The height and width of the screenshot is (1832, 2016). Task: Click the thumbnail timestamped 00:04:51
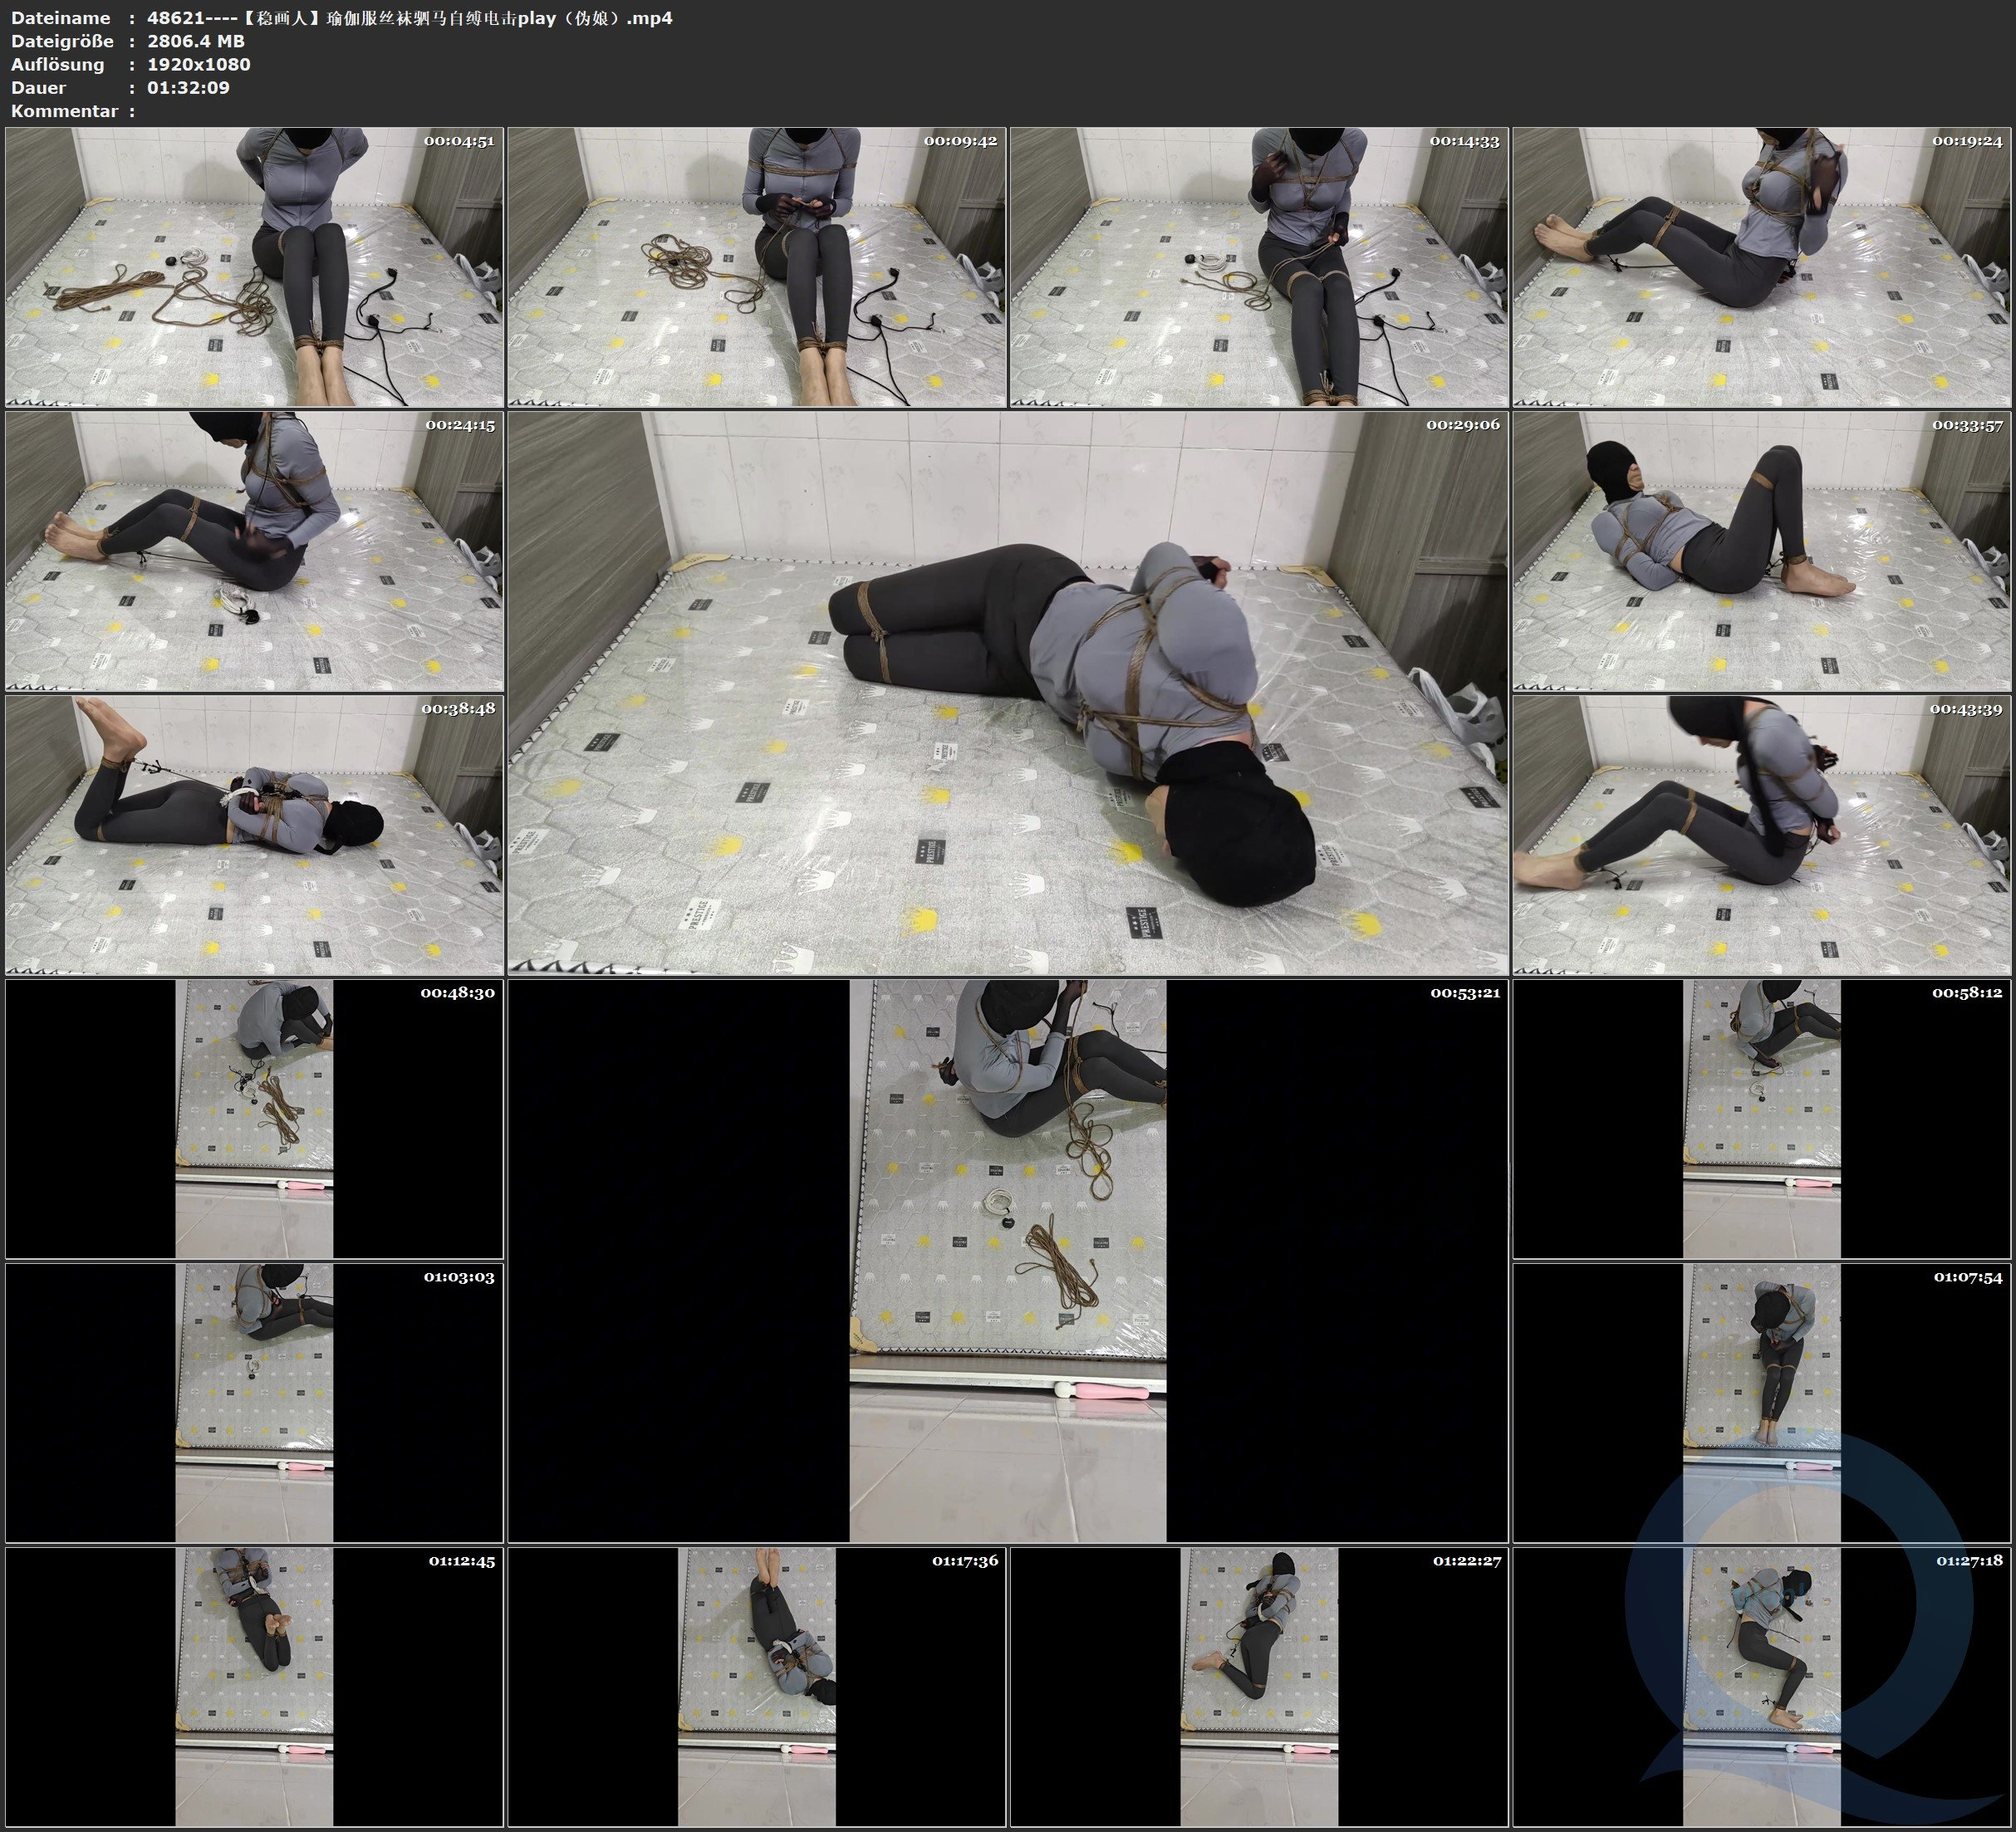254,266
